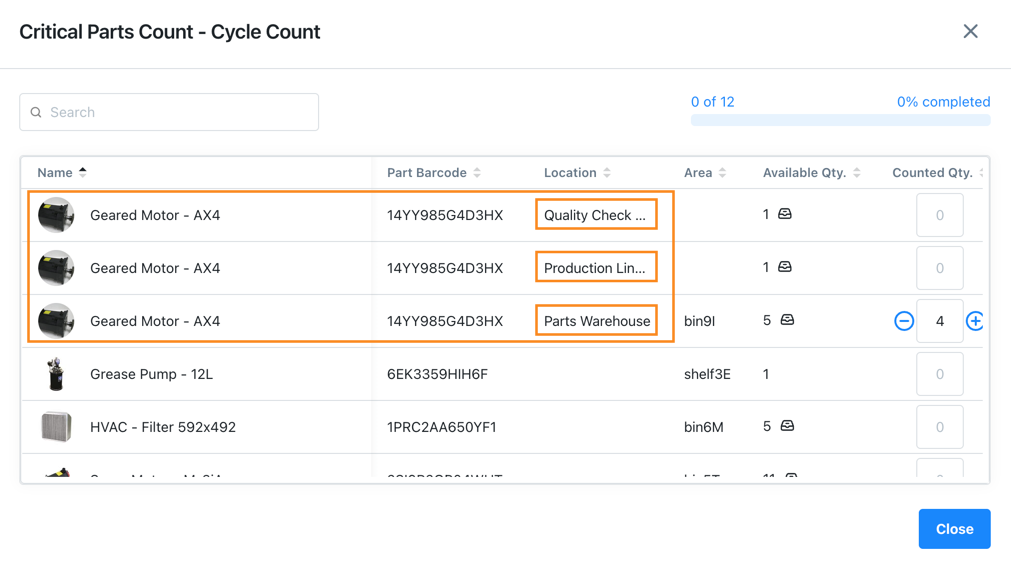Click 'Geared Motor - AX4' name in Quality Check row

(155, 215)
